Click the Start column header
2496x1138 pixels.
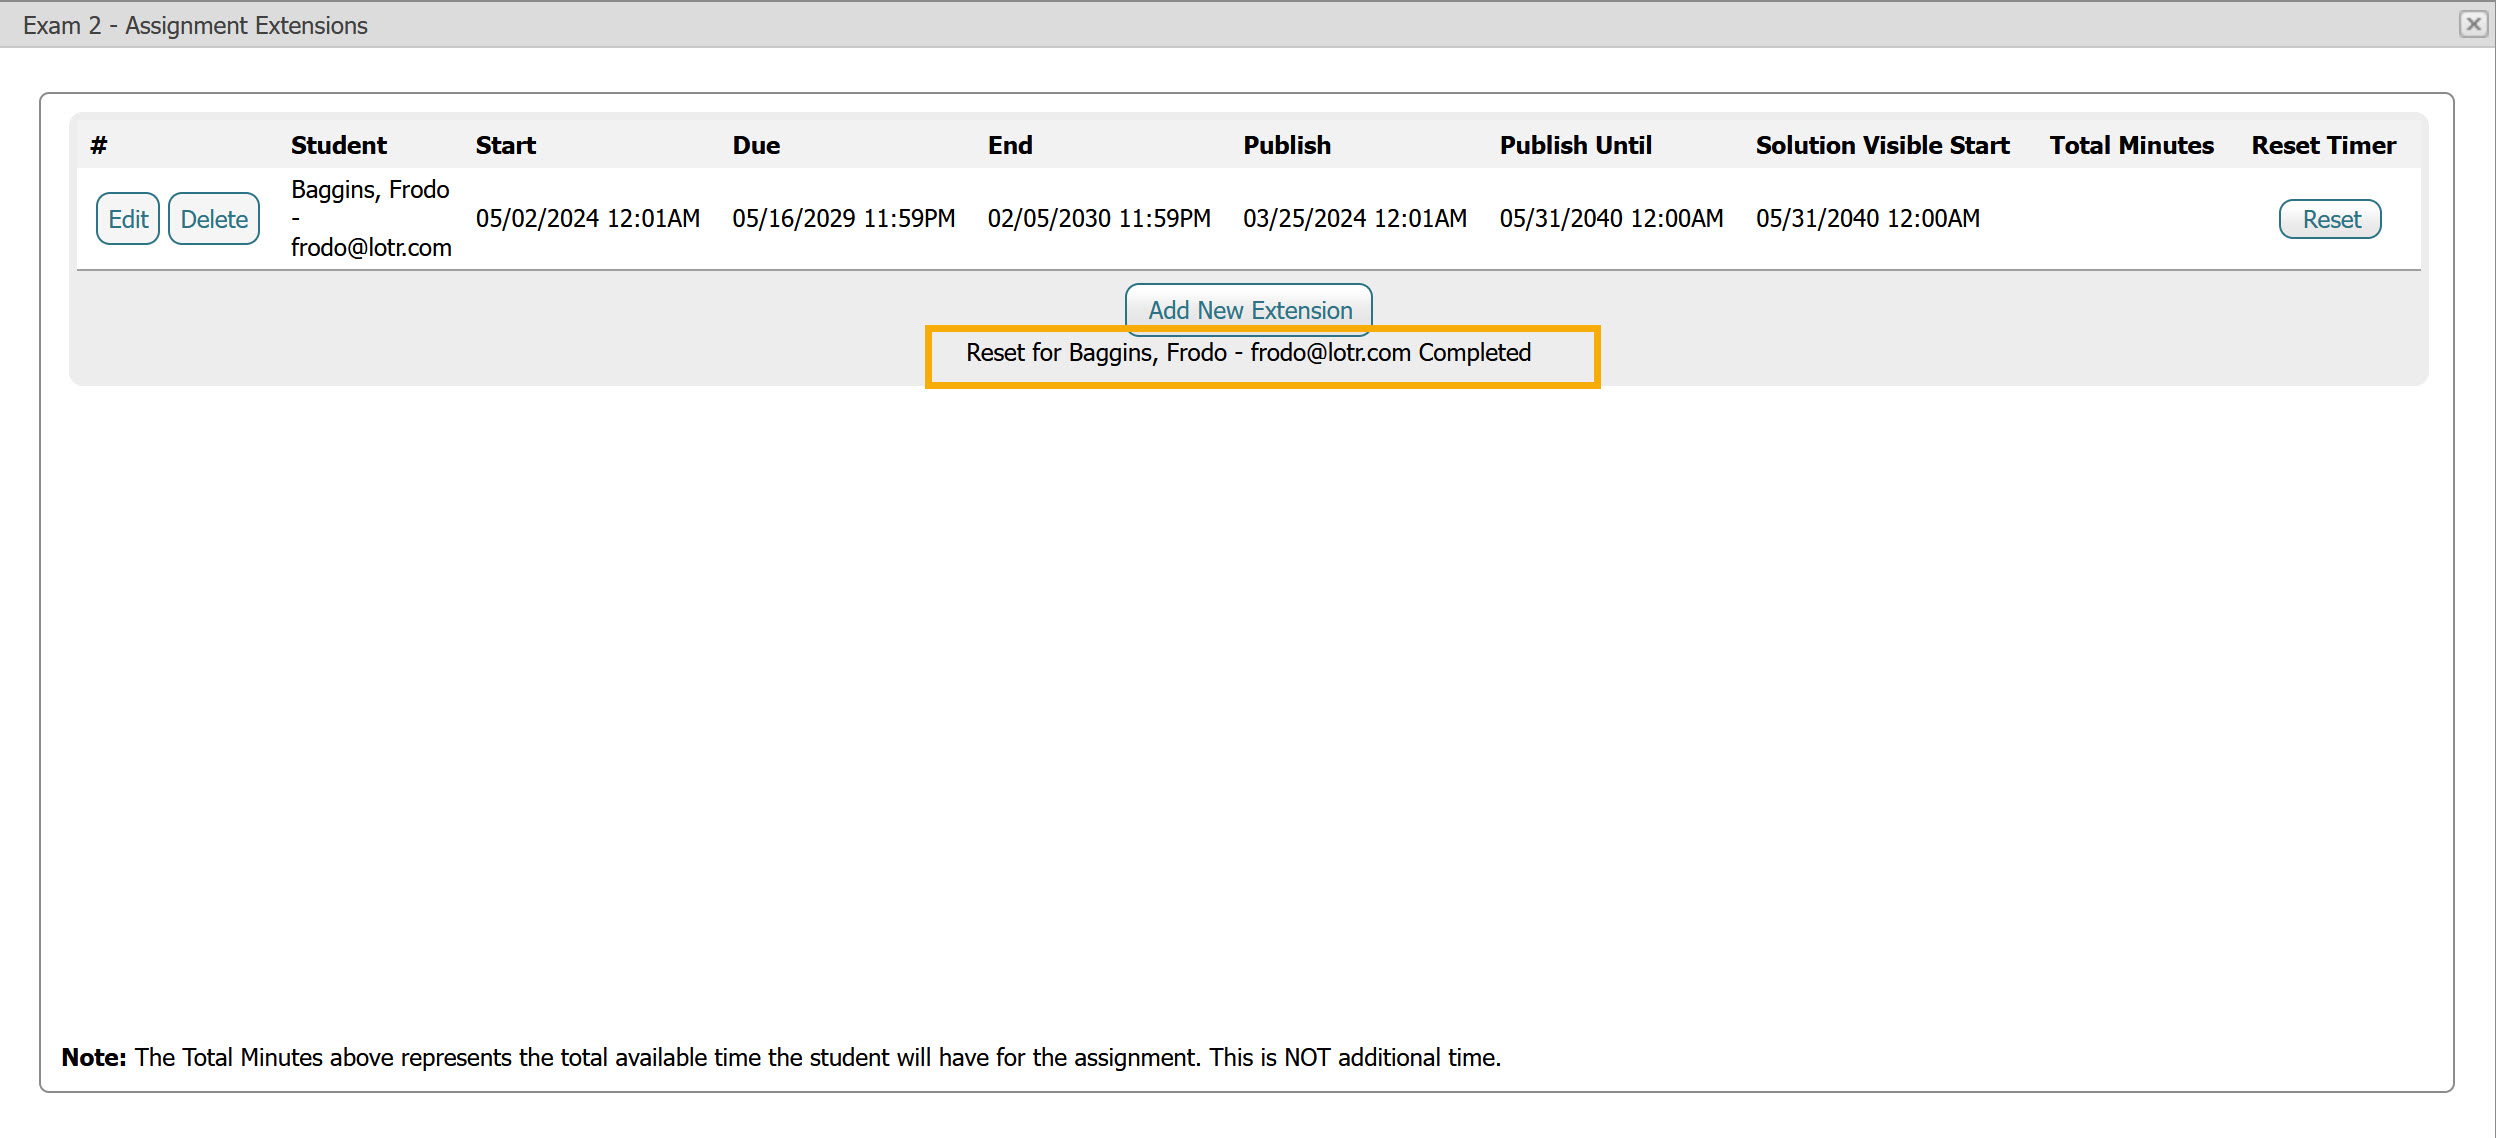(x=505, y=145)
